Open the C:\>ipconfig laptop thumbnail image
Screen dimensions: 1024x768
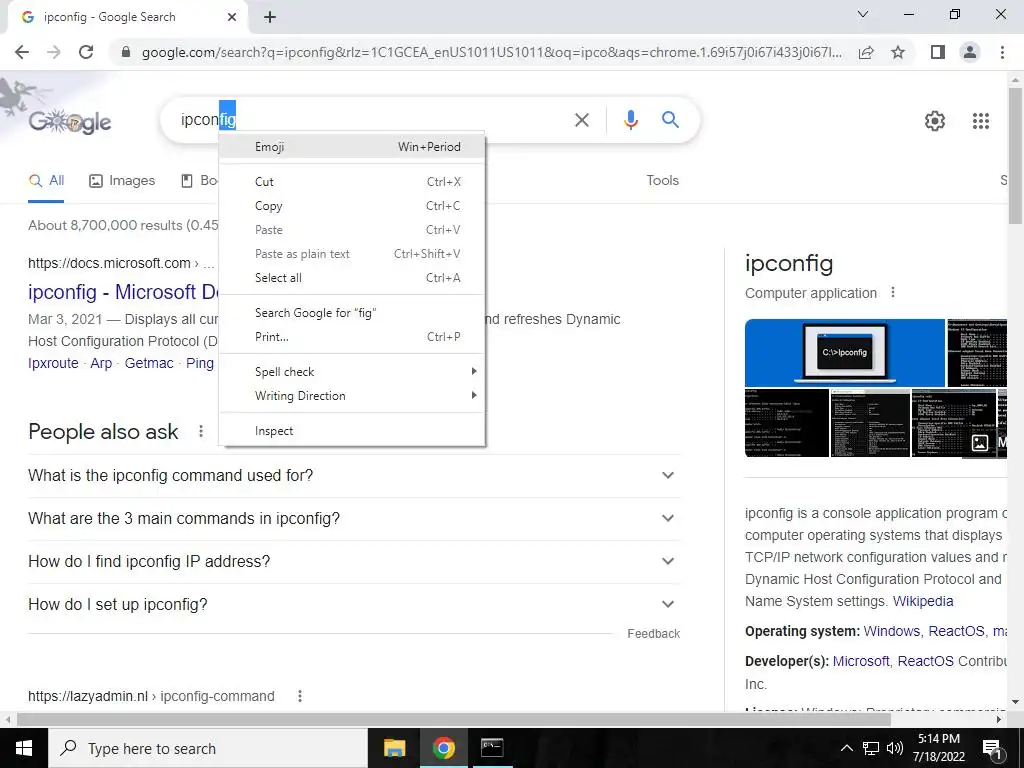[x=844, y=353]
